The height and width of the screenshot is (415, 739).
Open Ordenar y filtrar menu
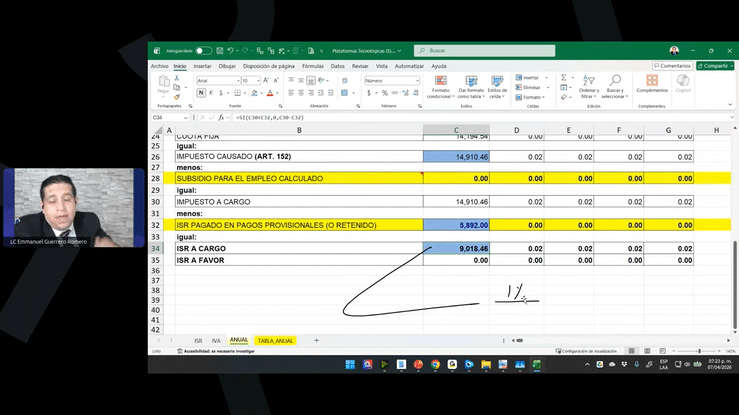point(589,87)
